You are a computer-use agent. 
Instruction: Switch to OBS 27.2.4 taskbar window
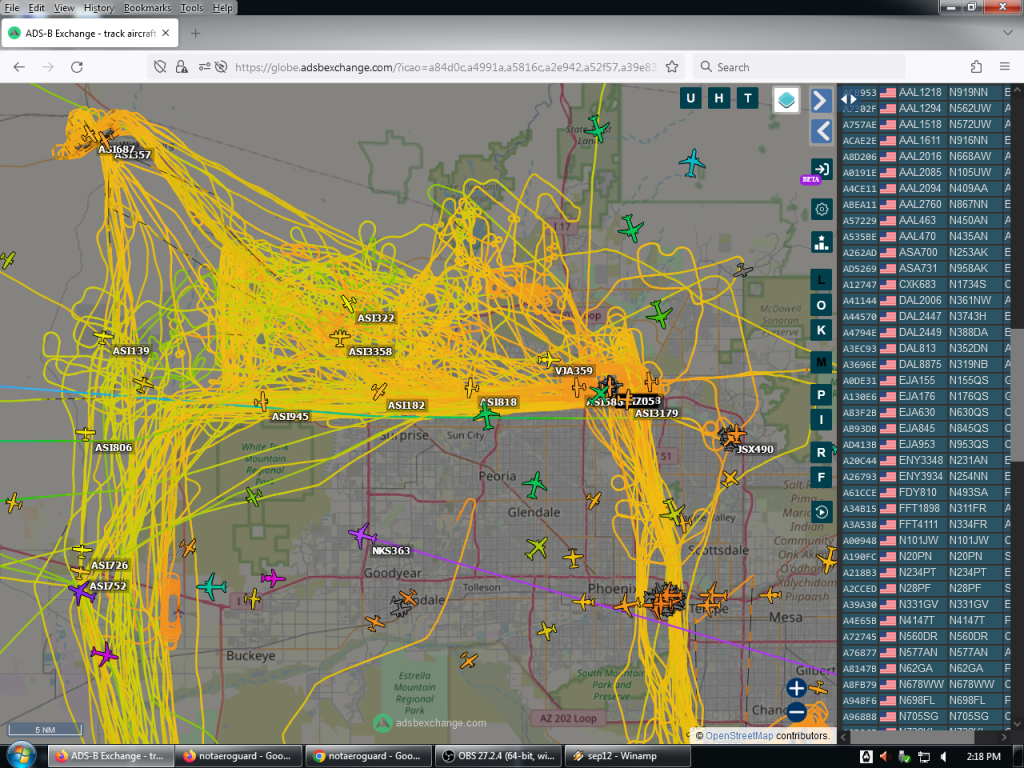498,756
